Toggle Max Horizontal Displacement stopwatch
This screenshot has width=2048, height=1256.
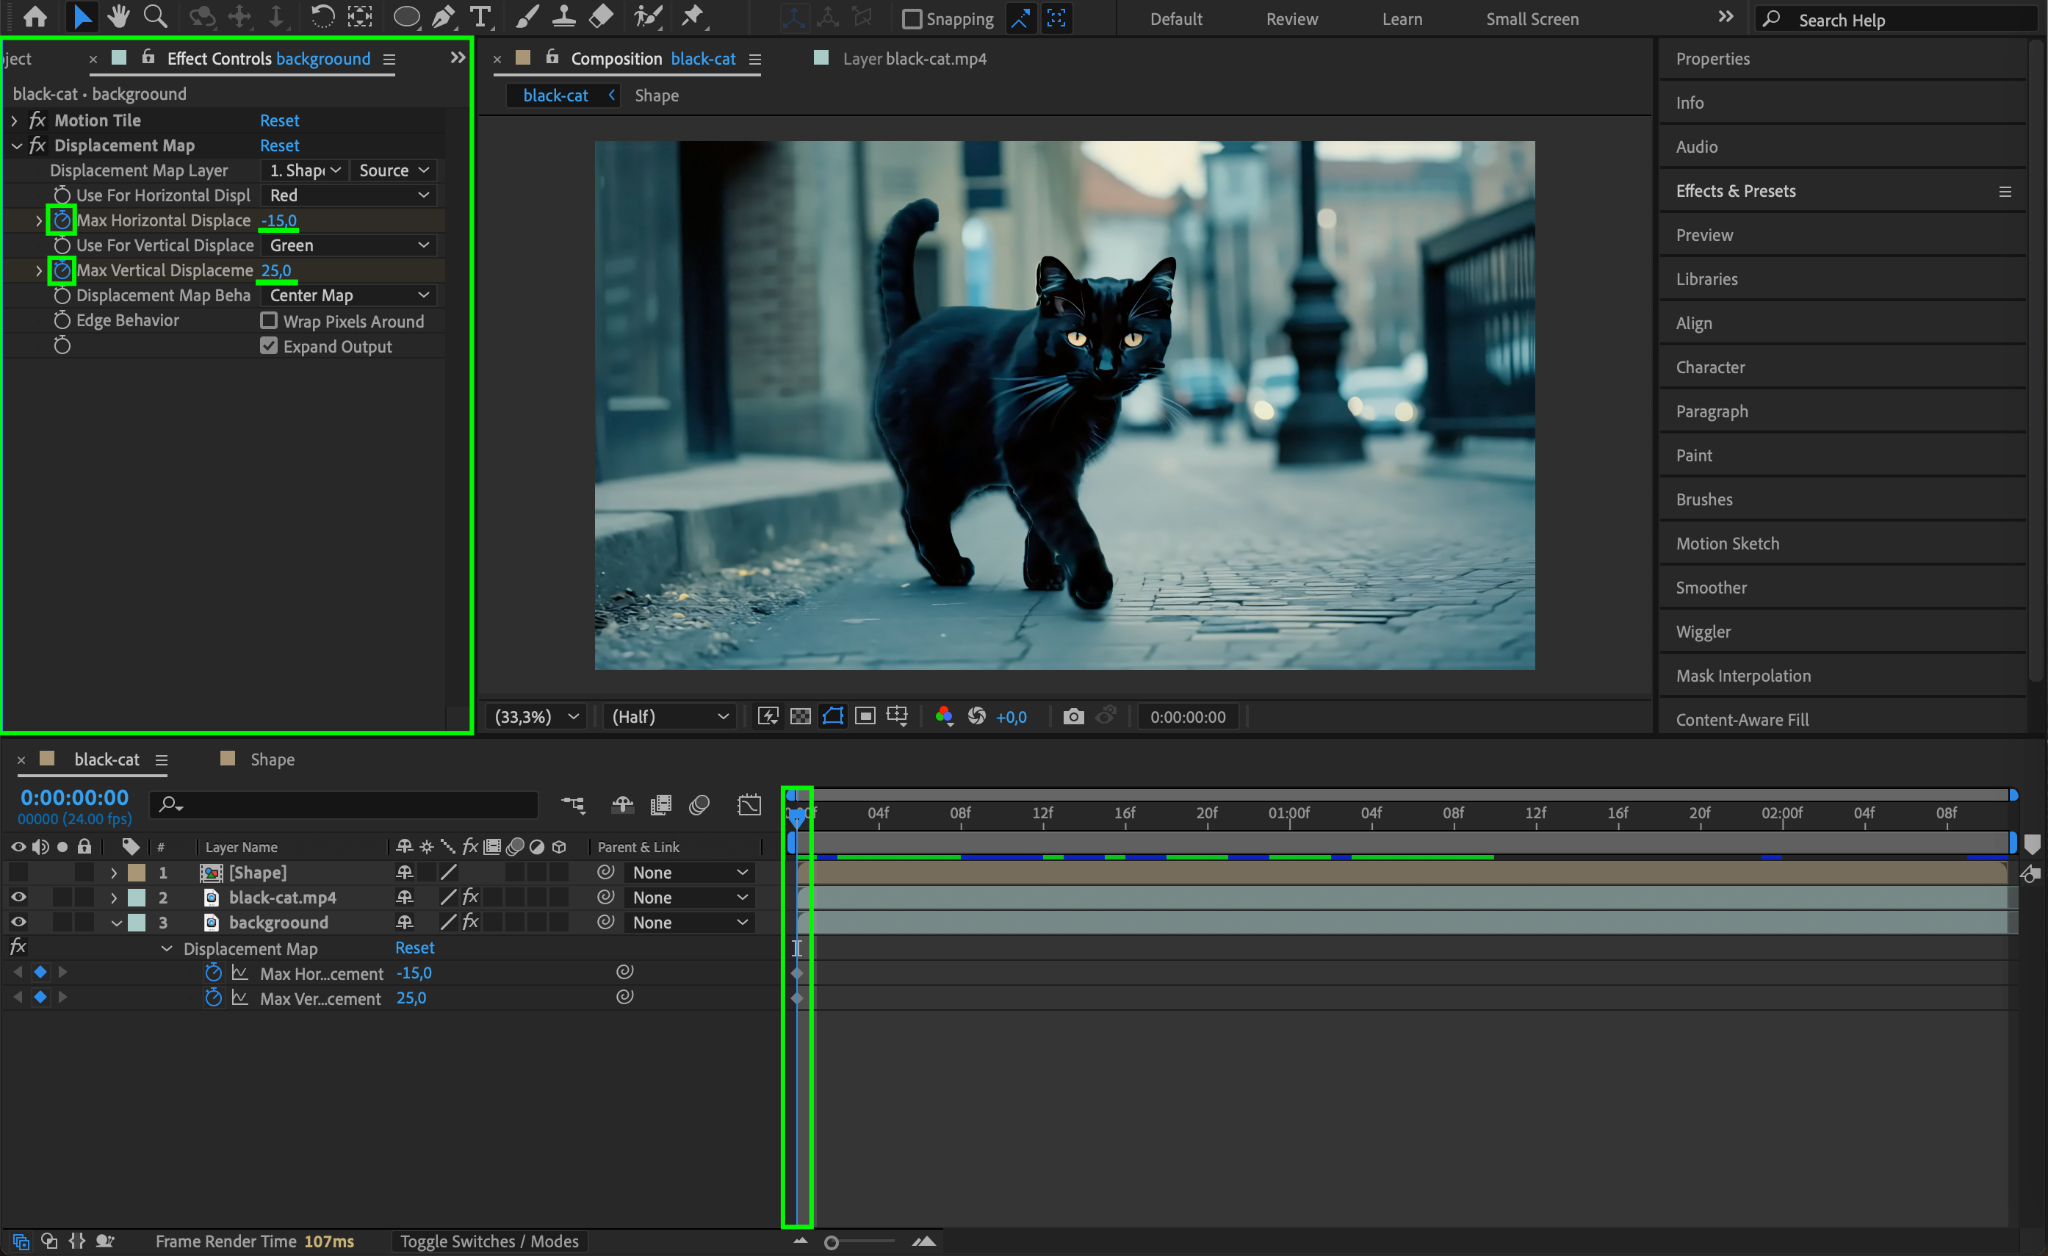[62, 220]
